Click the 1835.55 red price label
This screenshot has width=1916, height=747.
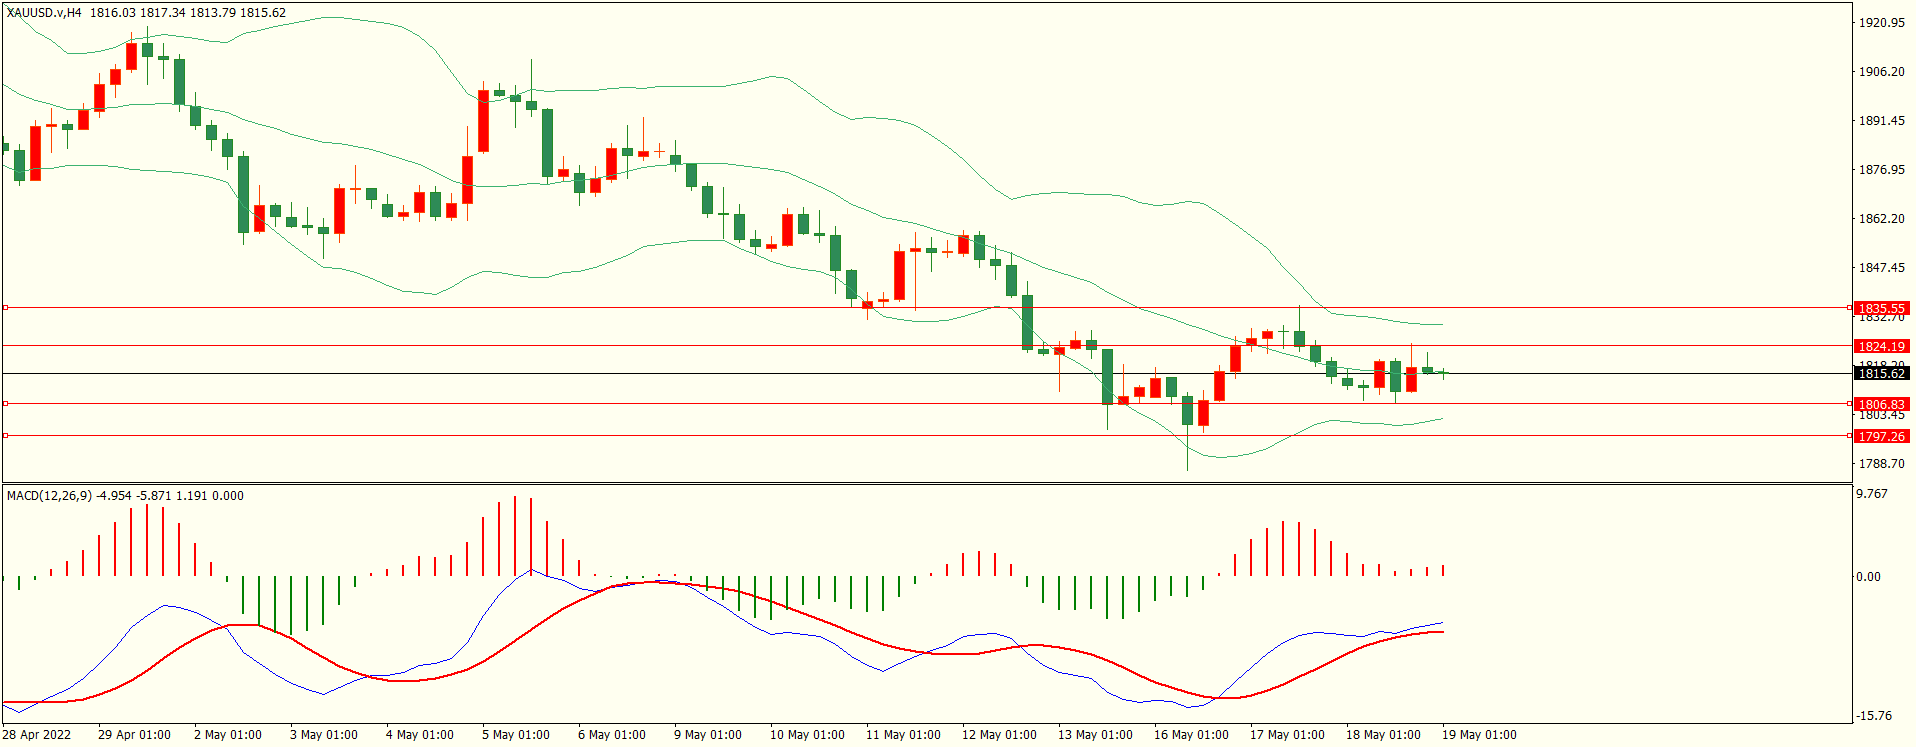click(x=1881, y=308)
